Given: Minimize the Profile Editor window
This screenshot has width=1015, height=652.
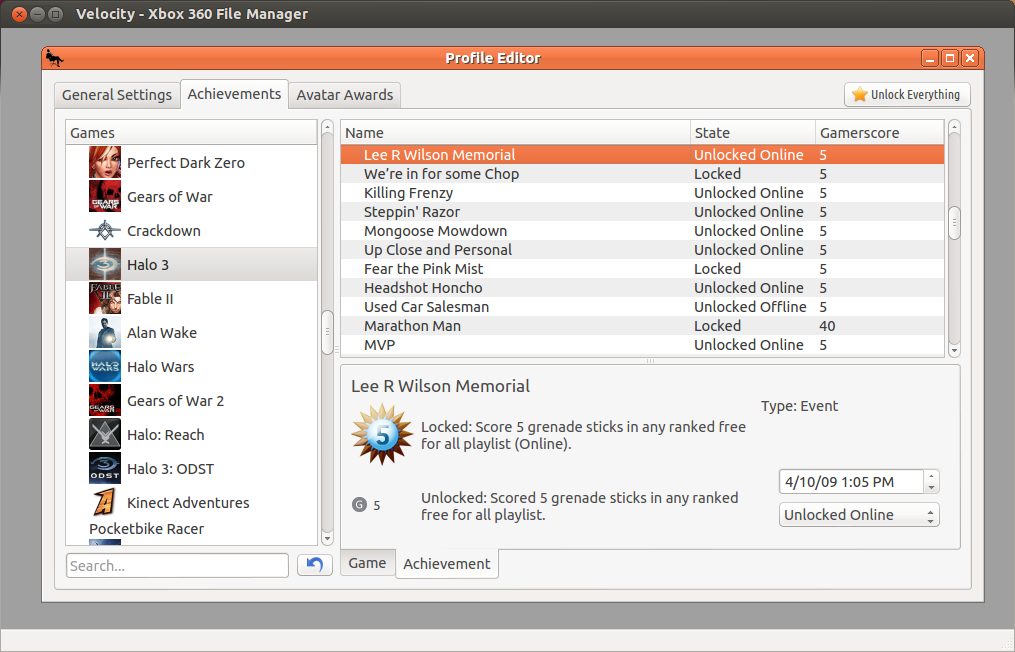Looking at the screenshot, I should 930,58.
